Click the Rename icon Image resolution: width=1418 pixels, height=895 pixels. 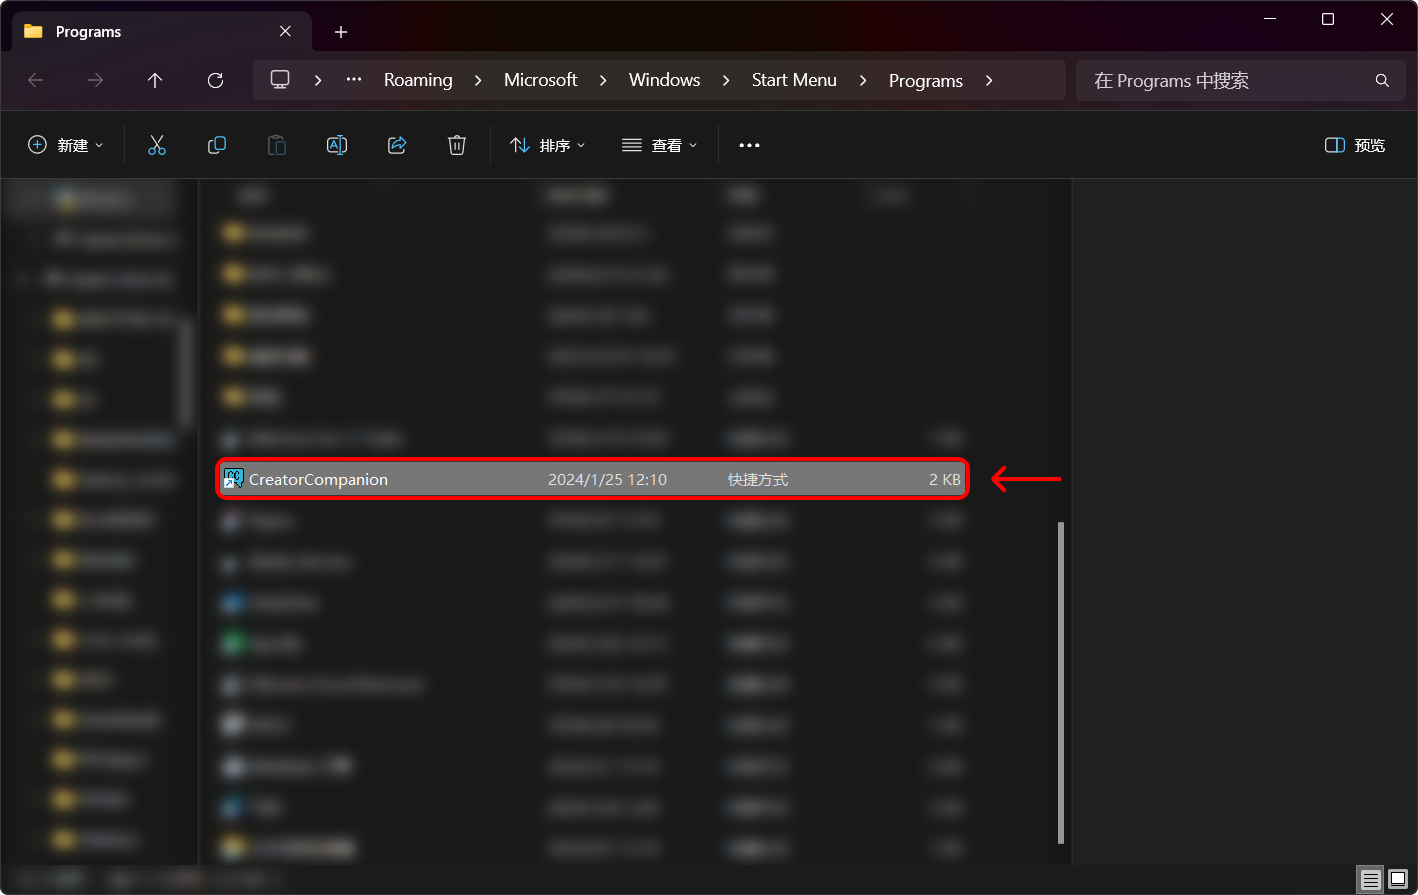(x=337, y=145)
